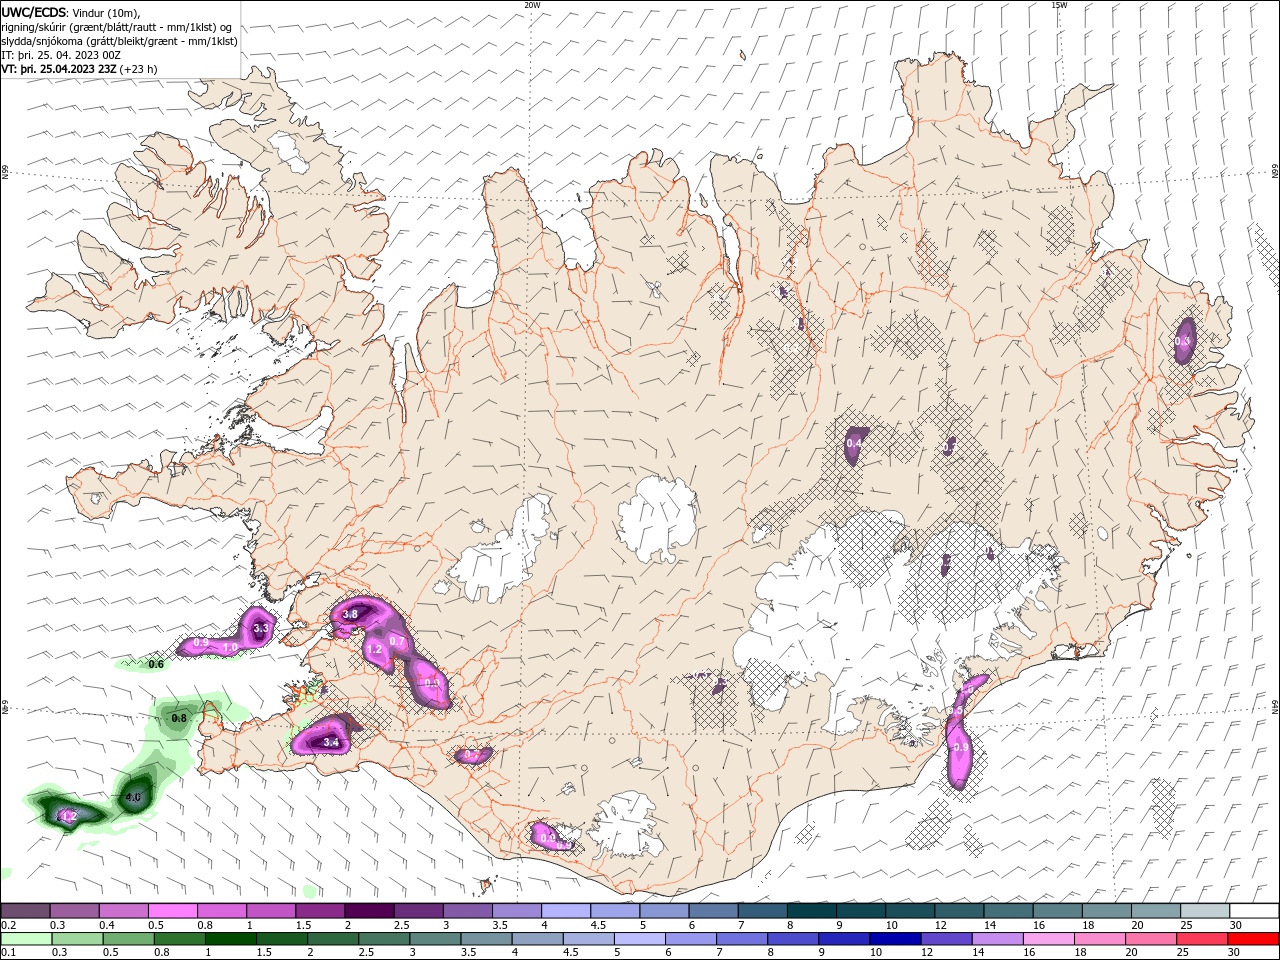This screenshot has height=960, width=1280.
Task: Click the 1.2 value below the 3.8 cell
Action: click(375, 649)
